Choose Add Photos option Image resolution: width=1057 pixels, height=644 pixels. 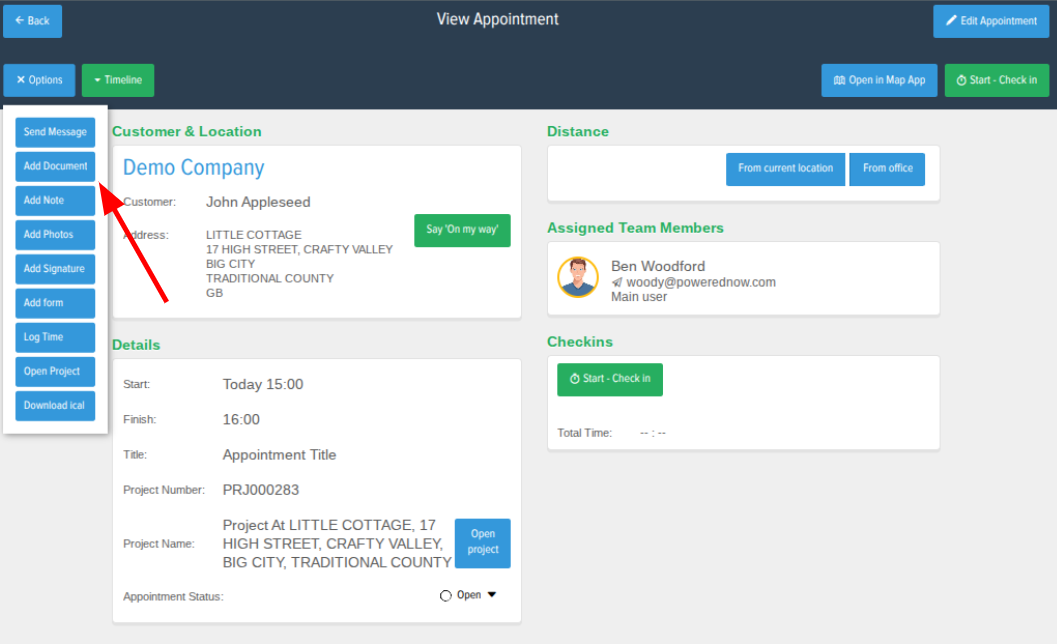click(x=55, y=235)
